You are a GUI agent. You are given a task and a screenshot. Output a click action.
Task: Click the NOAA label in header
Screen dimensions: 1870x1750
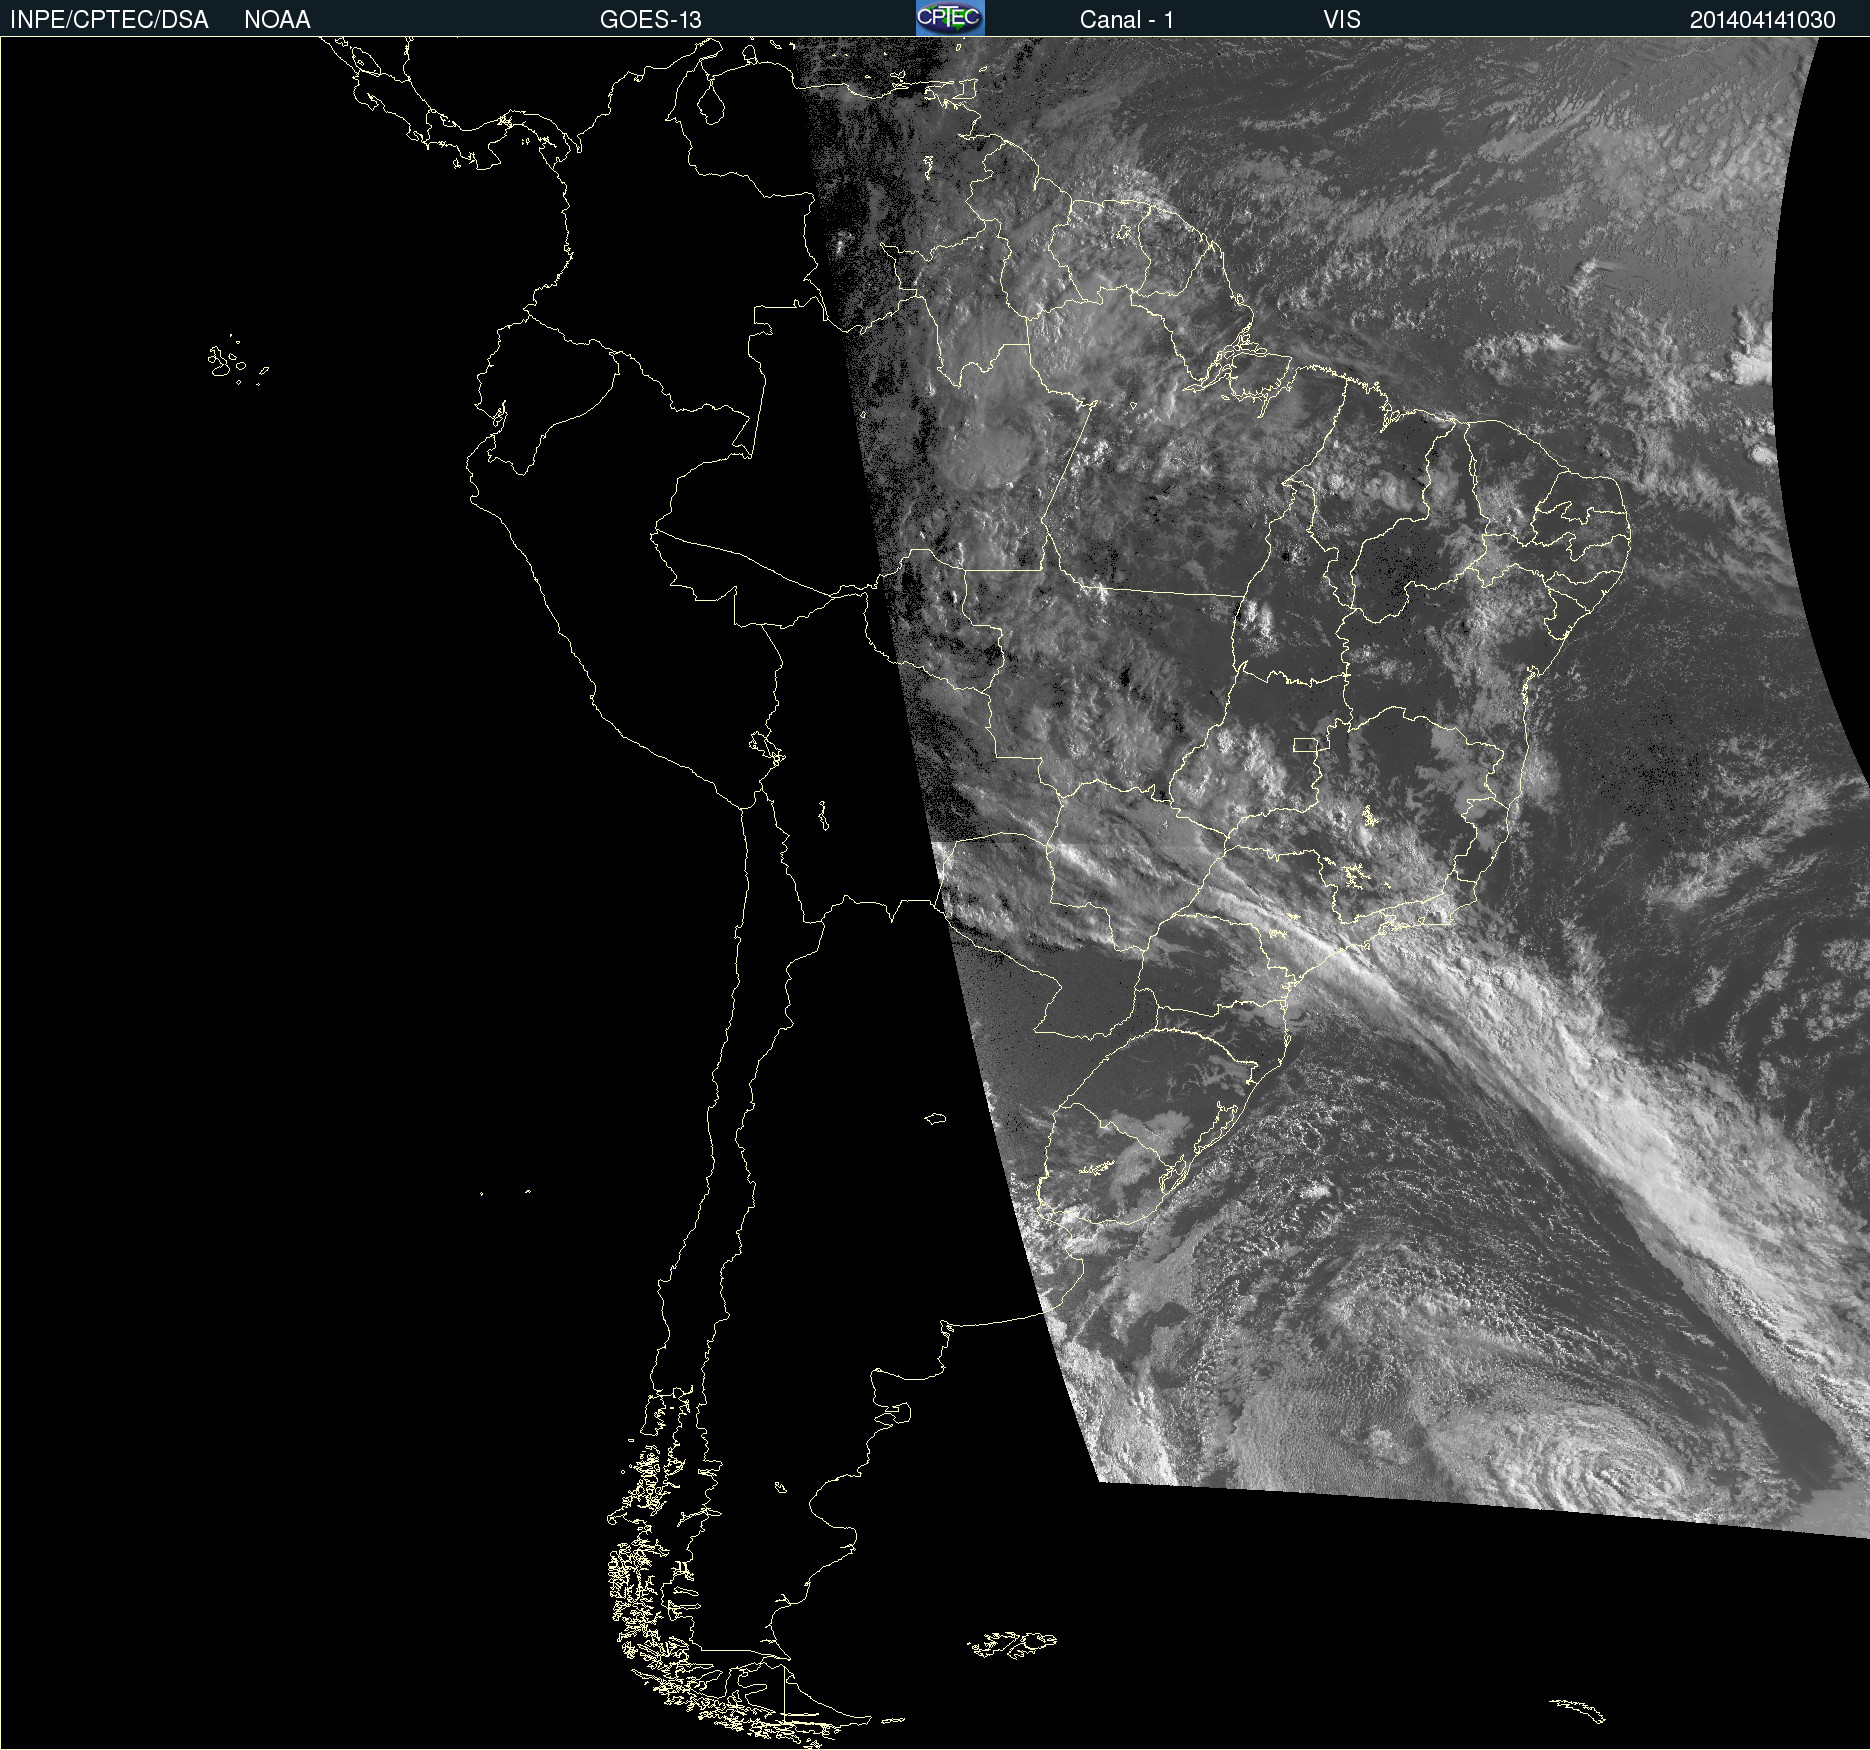(x=277, y=20)
